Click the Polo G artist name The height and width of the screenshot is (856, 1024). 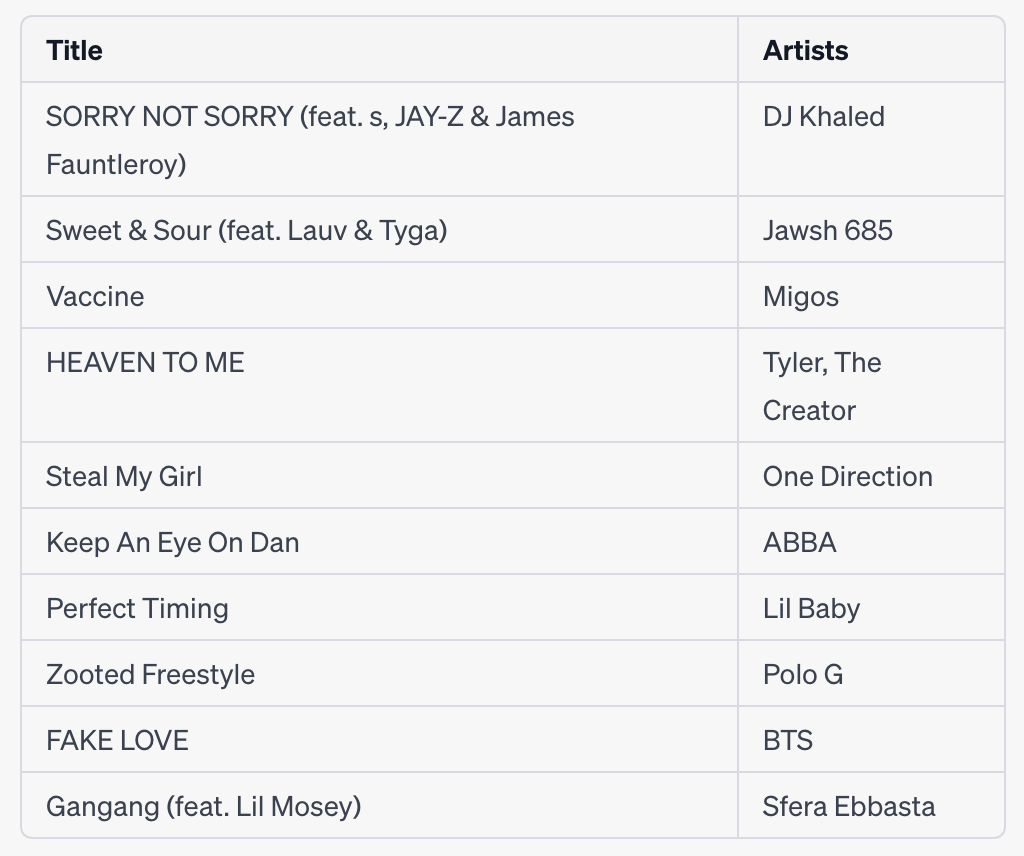tap(802, 674)
